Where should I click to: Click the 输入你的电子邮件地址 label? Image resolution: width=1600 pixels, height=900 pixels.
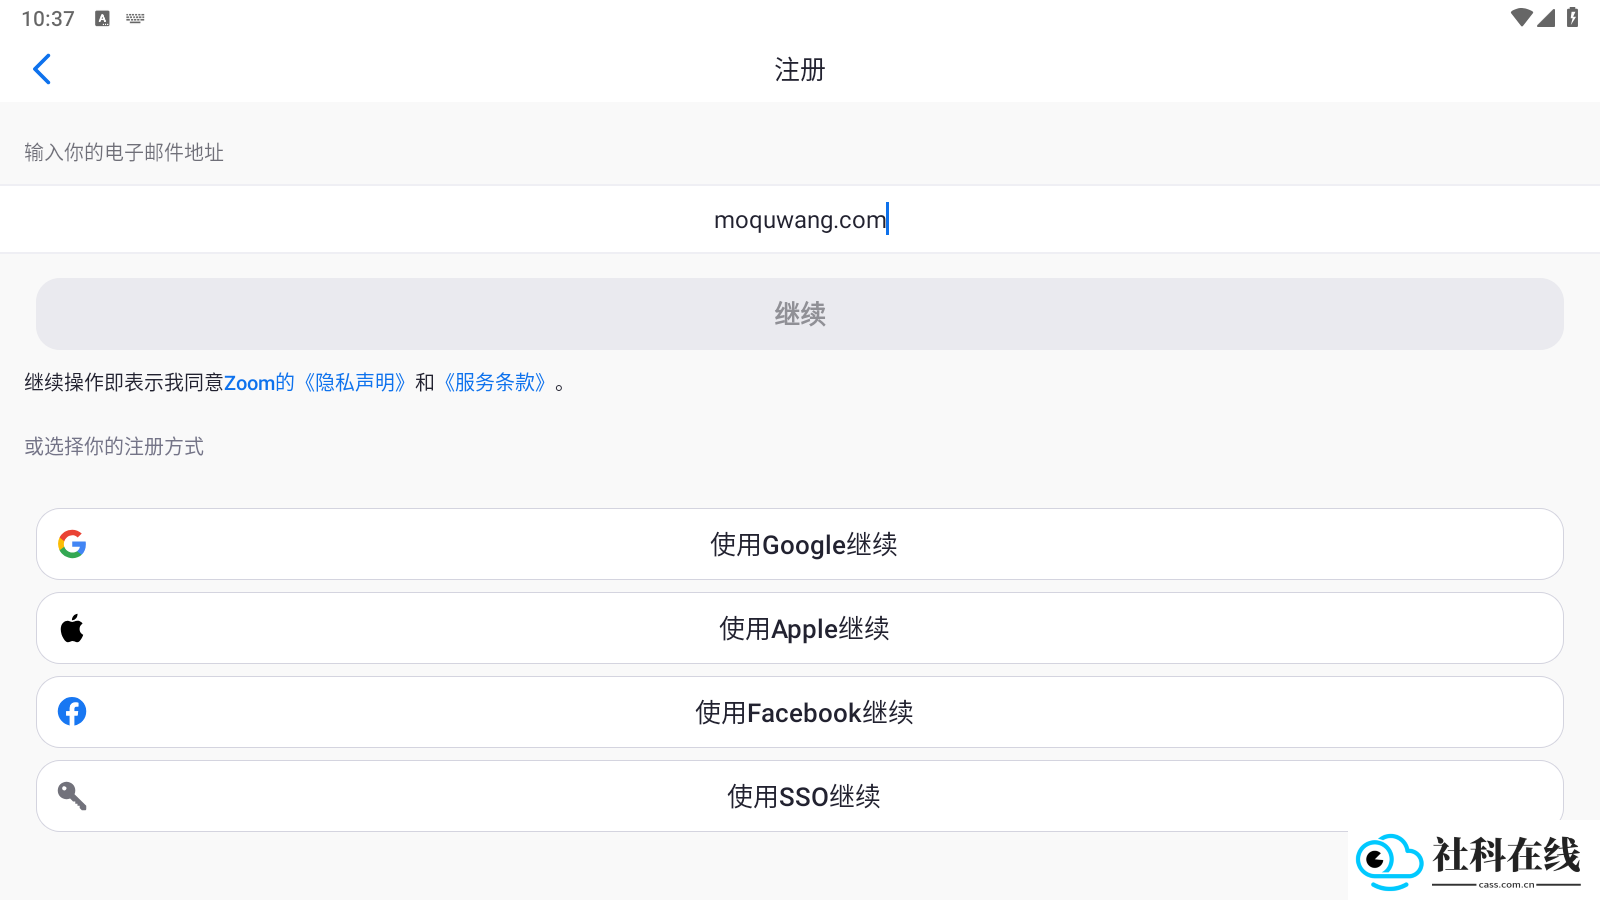coord(124,152)
